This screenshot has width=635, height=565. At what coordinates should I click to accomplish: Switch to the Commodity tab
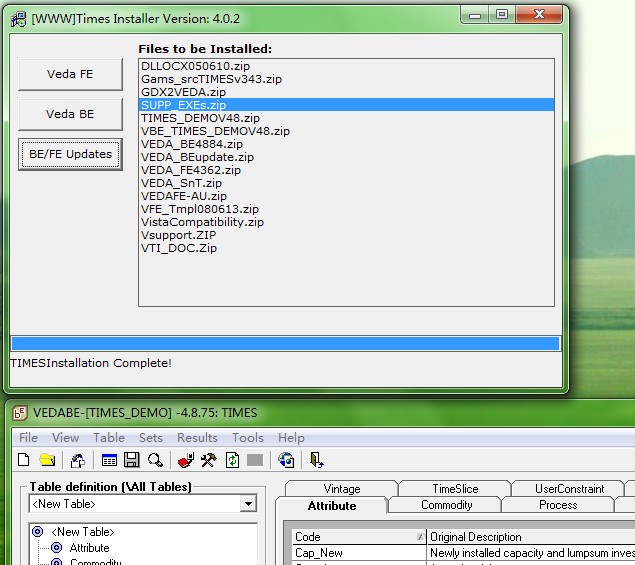coord(446,505)
